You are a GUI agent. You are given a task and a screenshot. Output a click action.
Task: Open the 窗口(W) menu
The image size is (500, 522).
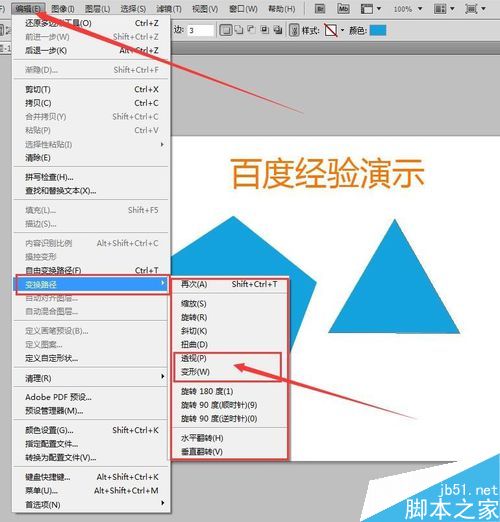tap(243, 9)
